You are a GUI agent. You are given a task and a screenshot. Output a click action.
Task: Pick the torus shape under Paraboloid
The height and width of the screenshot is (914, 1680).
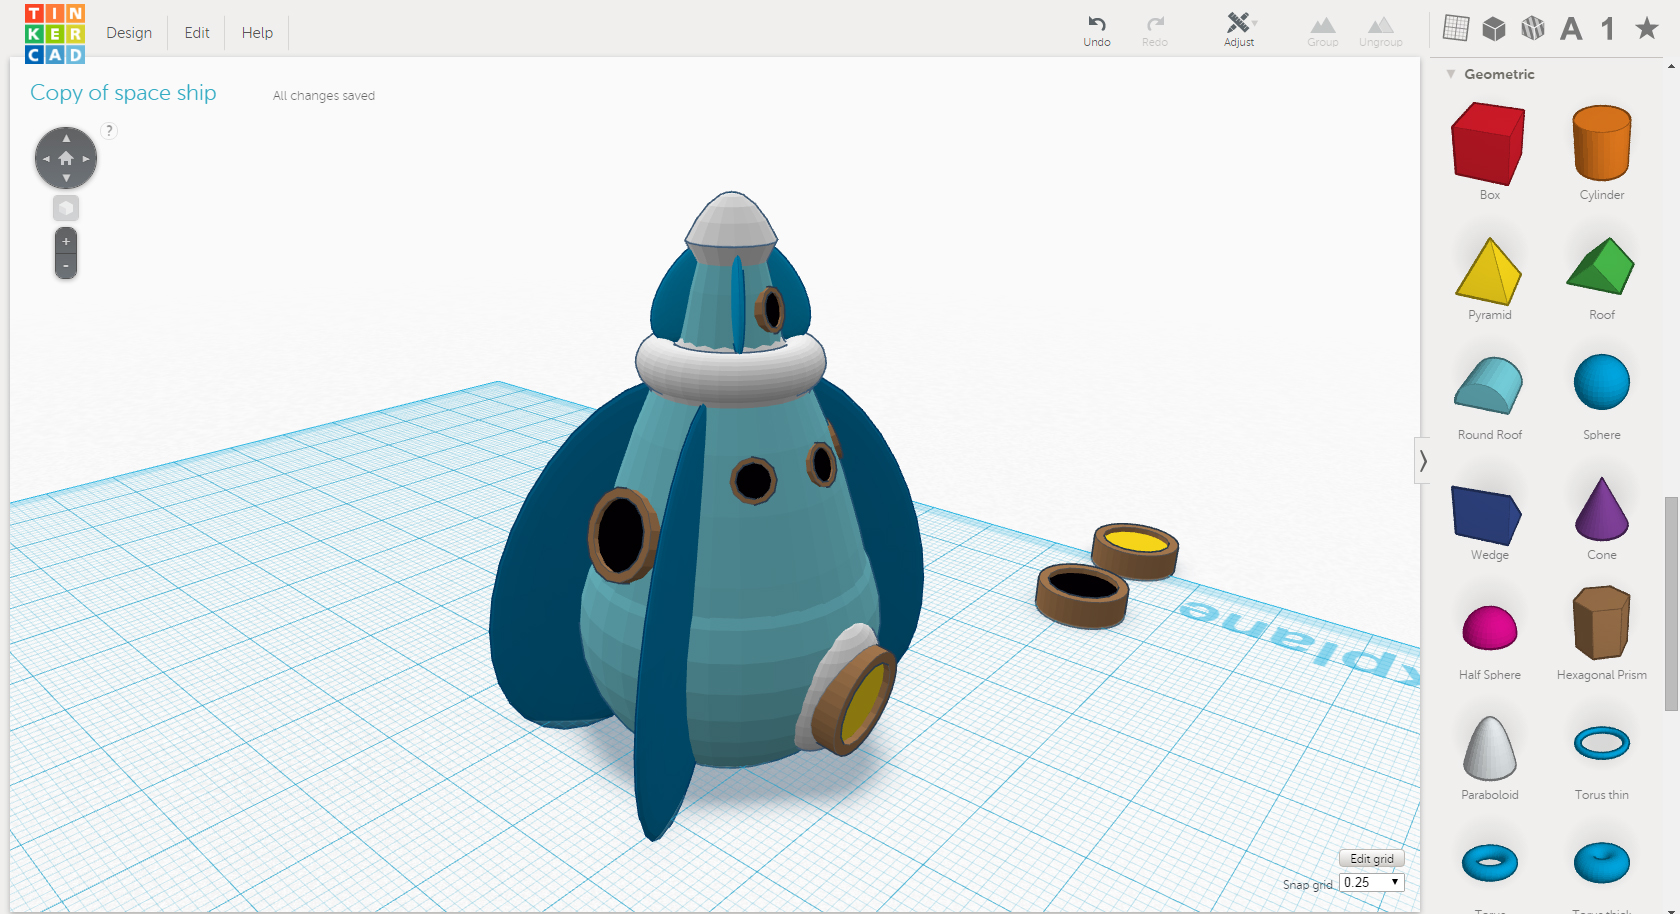1490,862
